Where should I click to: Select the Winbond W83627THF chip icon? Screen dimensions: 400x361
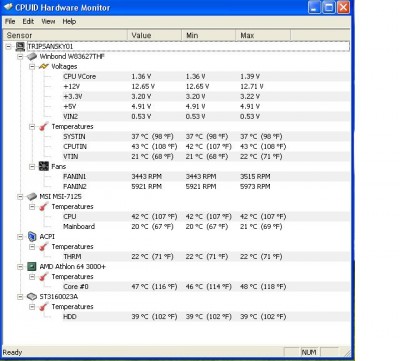click(32, 56)
